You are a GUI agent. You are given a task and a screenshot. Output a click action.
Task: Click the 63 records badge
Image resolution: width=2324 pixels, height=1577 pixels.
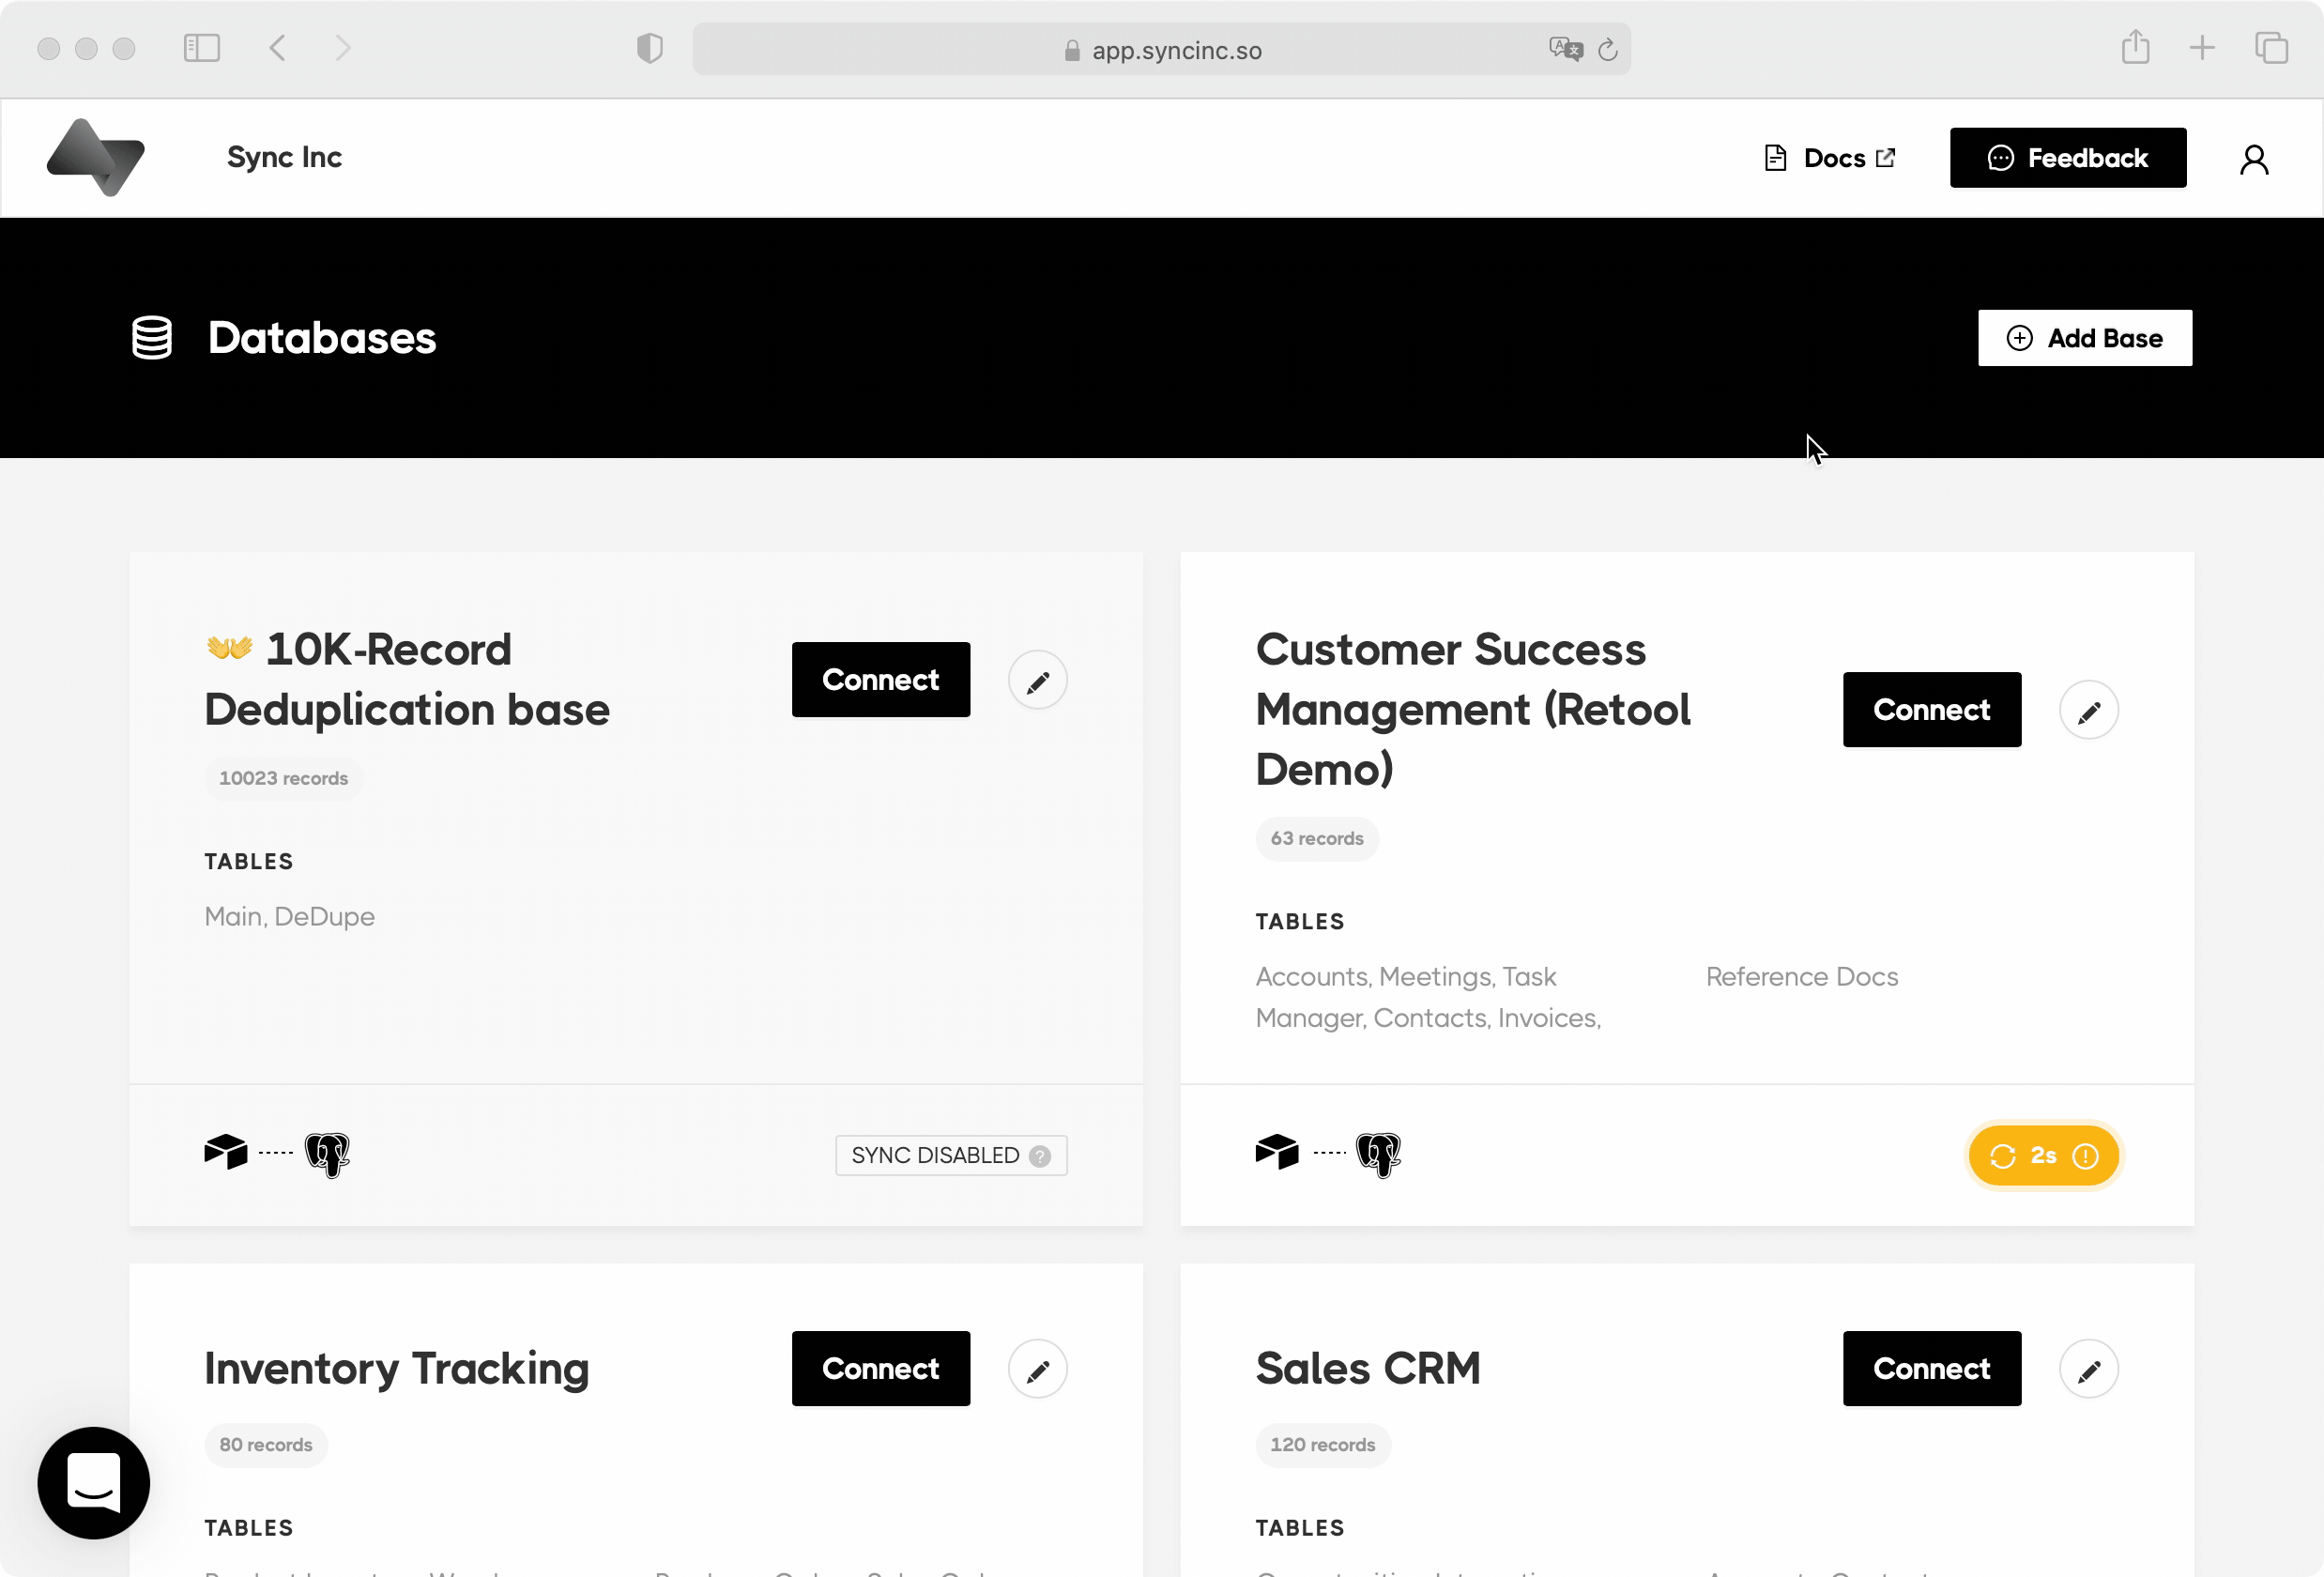(x=1316, y=838)
